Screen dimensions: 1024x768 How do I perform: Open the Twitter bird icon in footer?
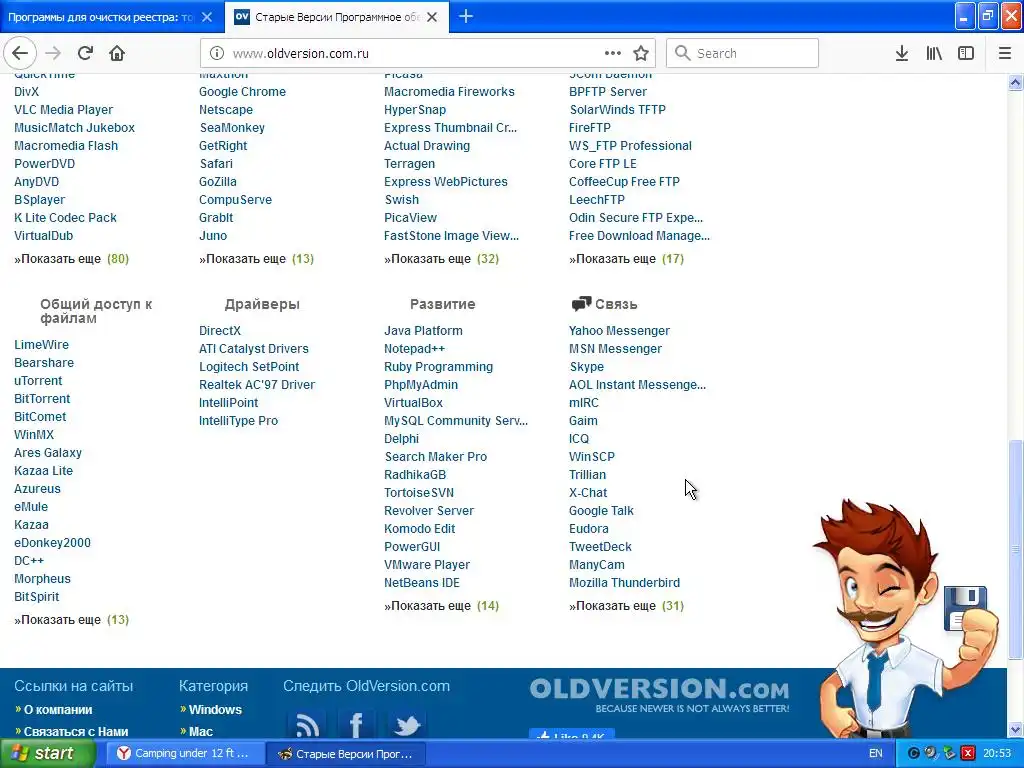click(406, 724)
